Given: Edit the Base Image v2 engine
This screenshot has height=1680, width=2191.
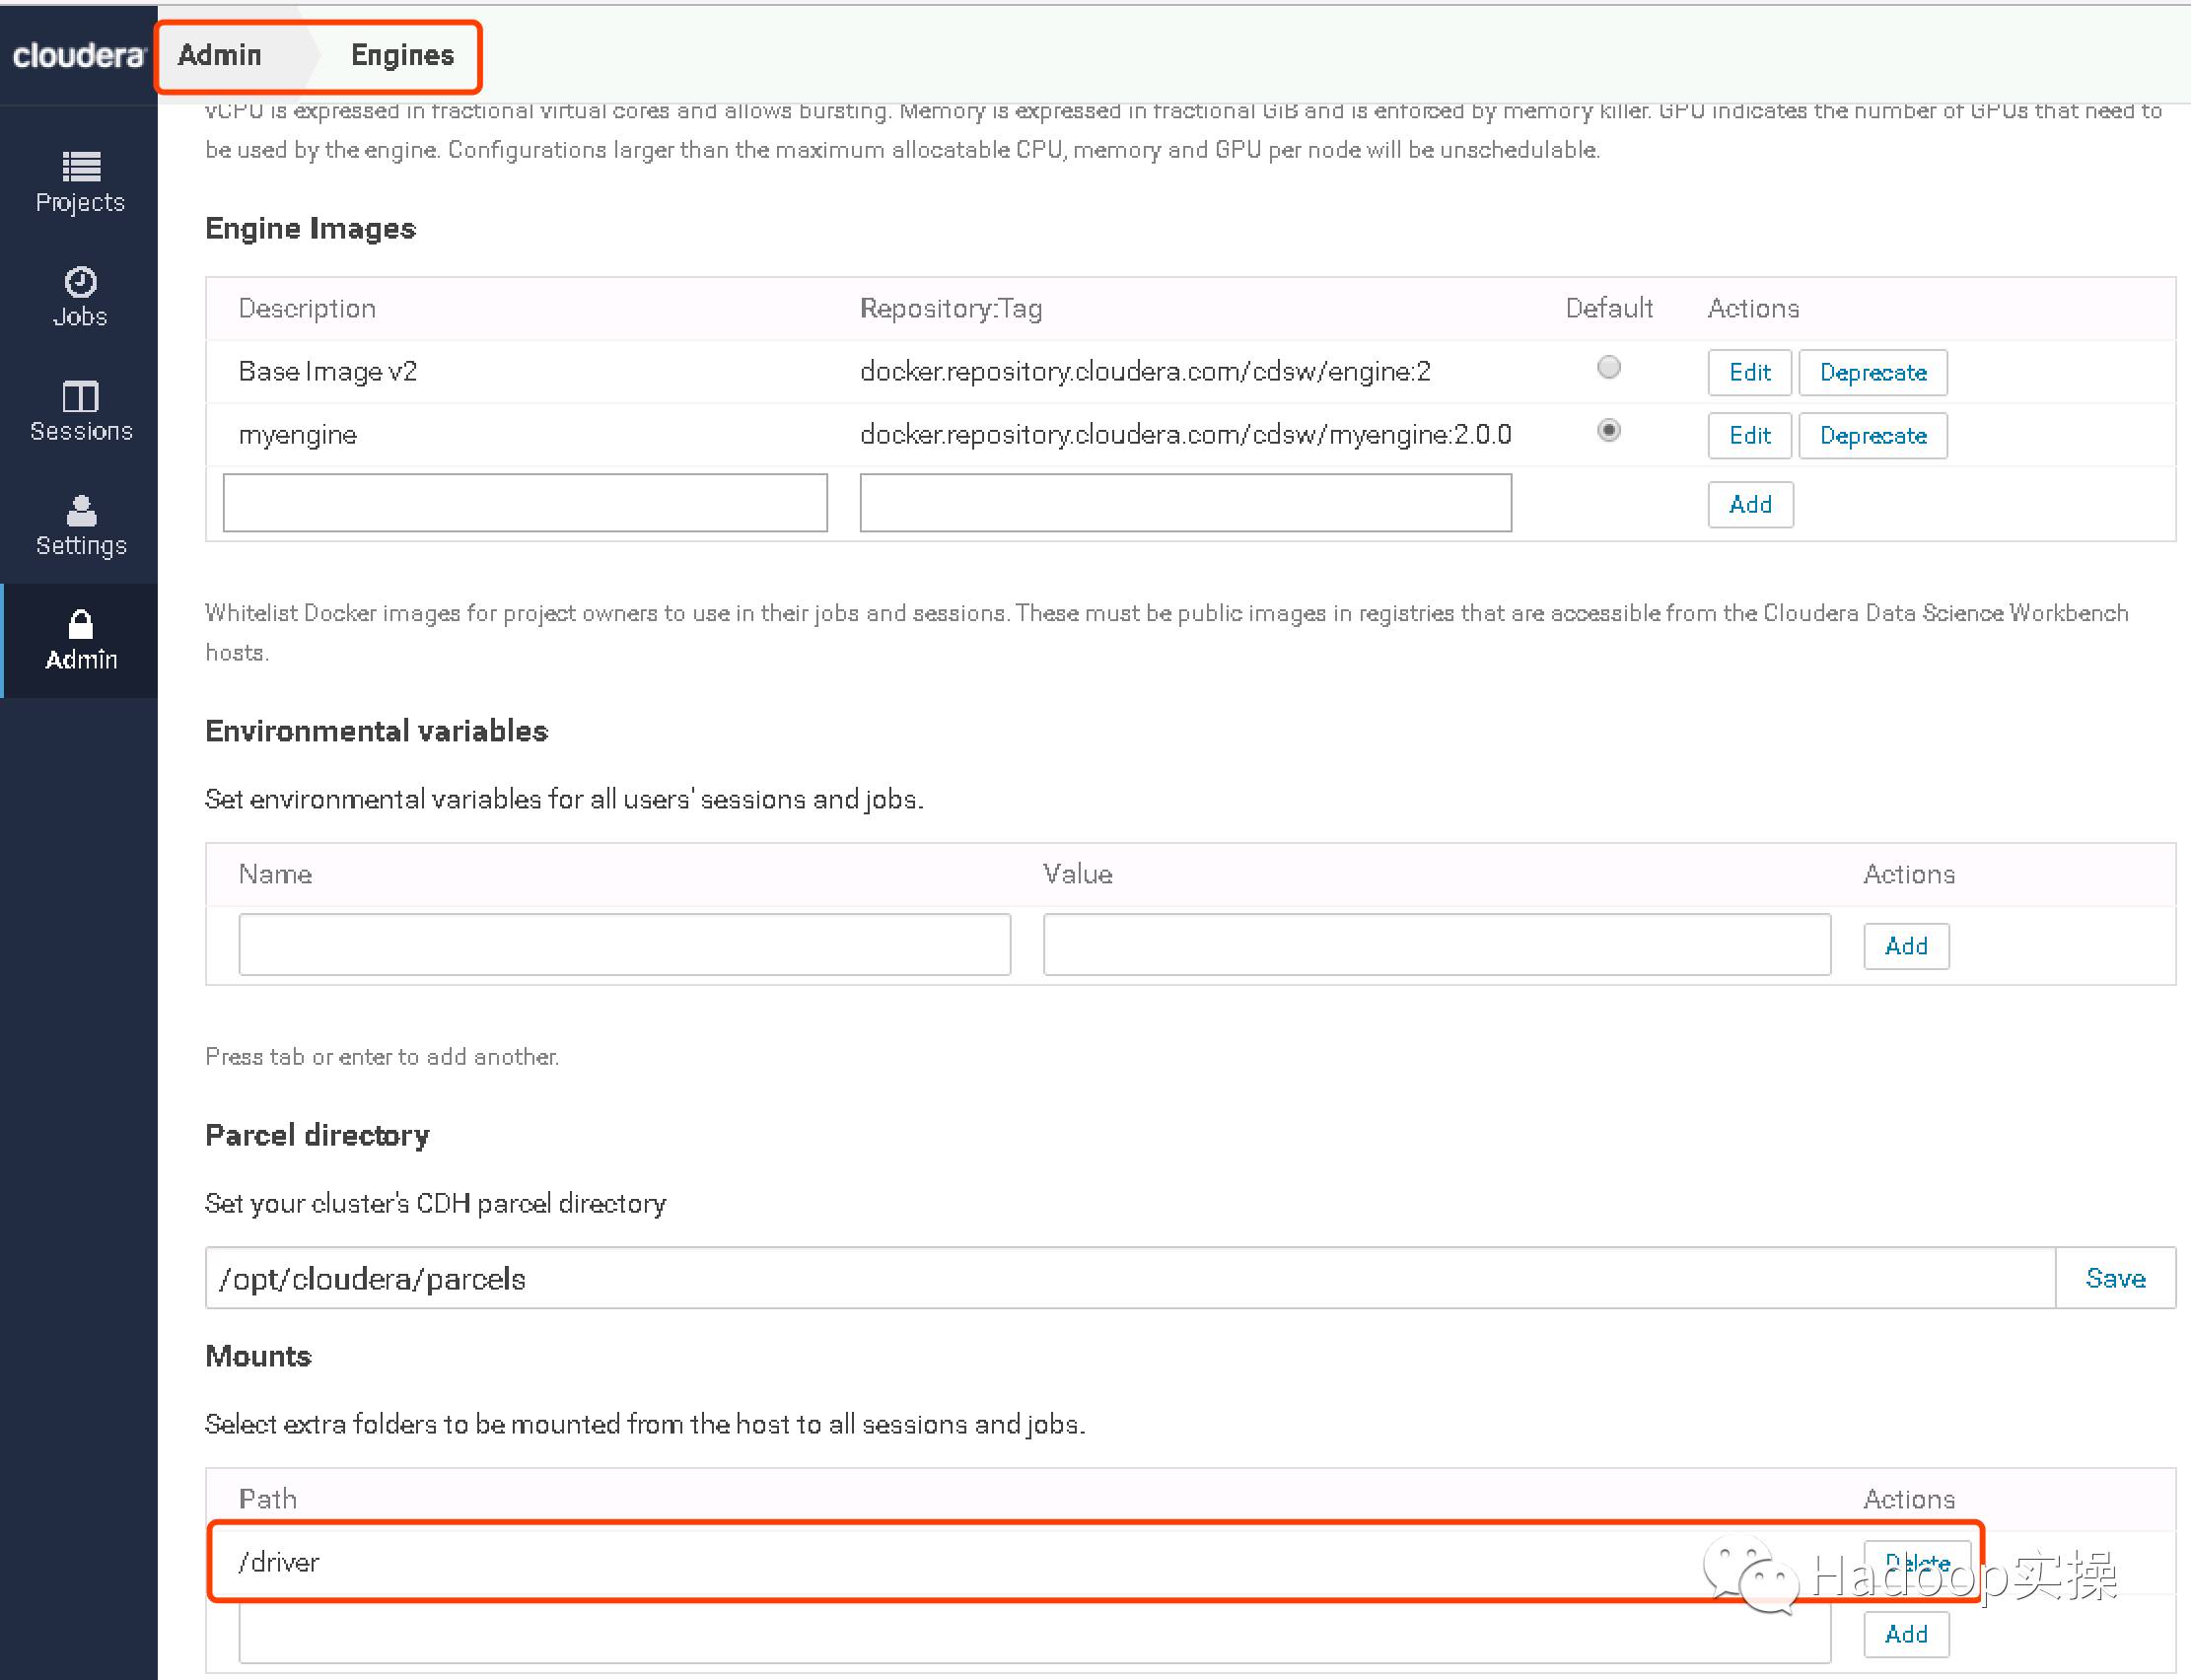Looking at the screenshot, I should tap(1749, 372).
